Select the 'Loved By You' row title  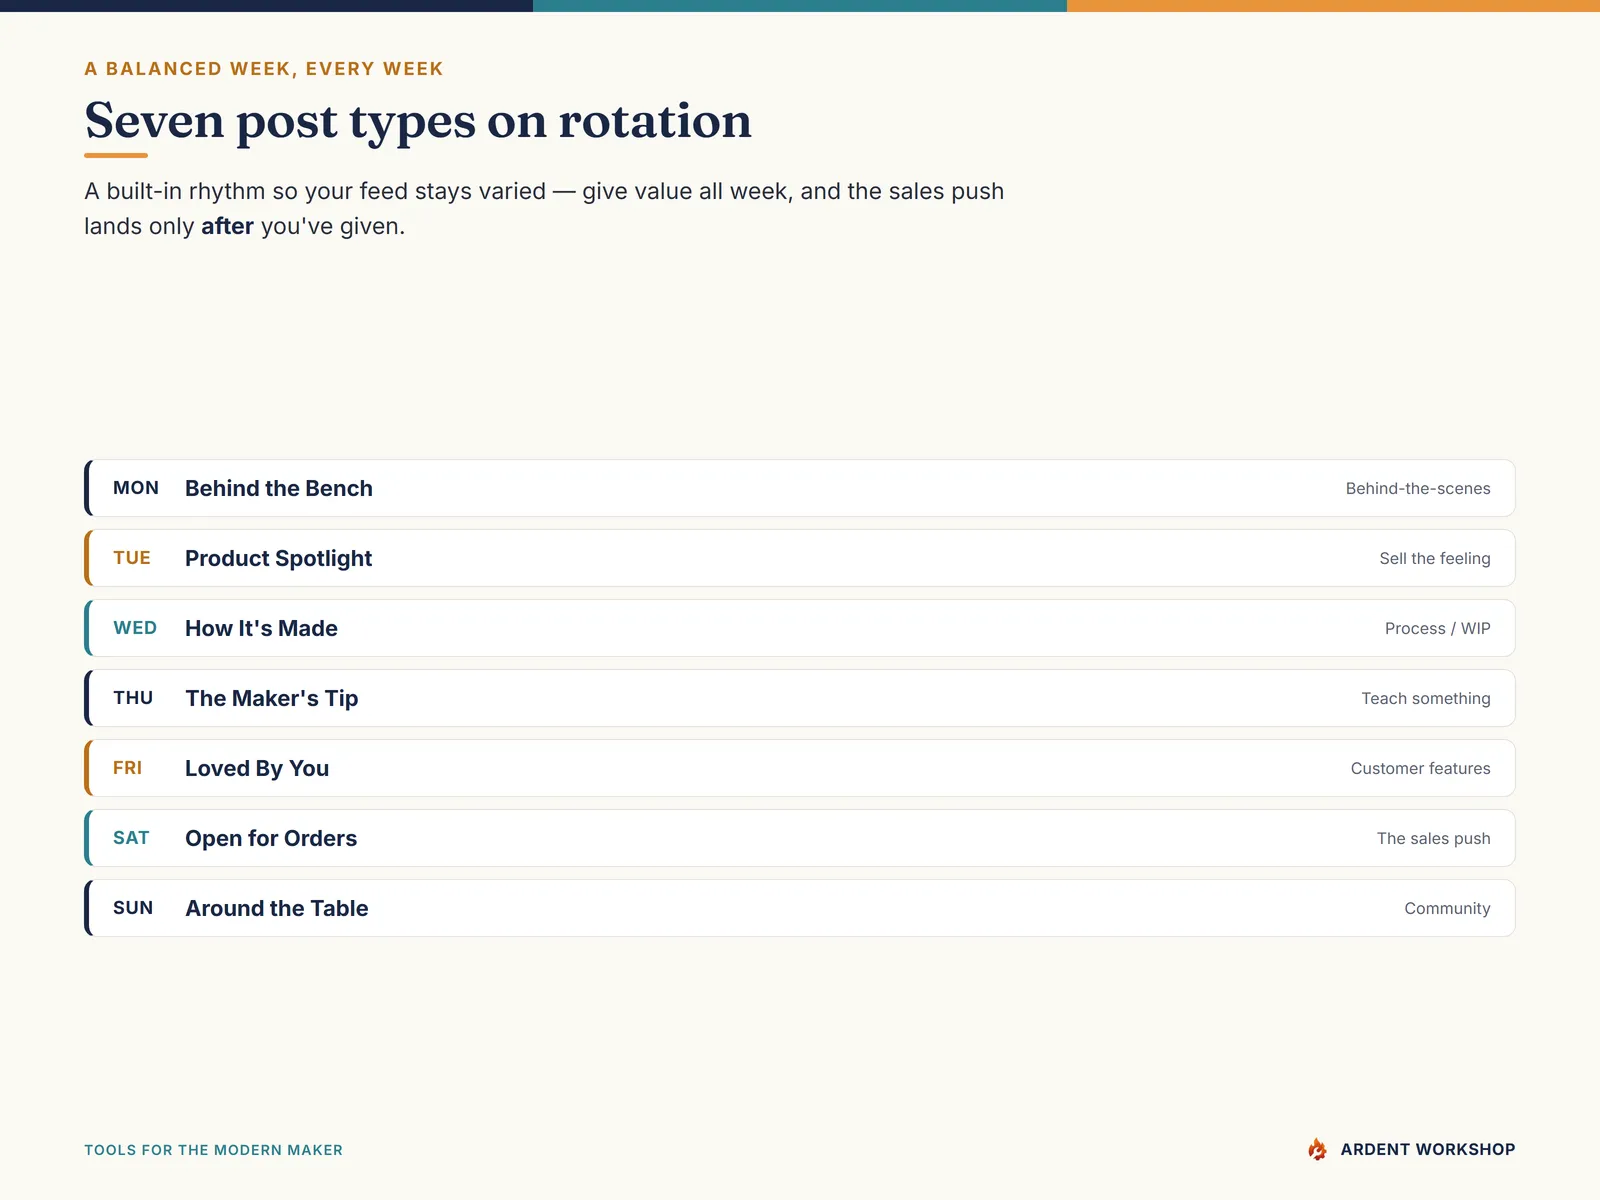257,768
